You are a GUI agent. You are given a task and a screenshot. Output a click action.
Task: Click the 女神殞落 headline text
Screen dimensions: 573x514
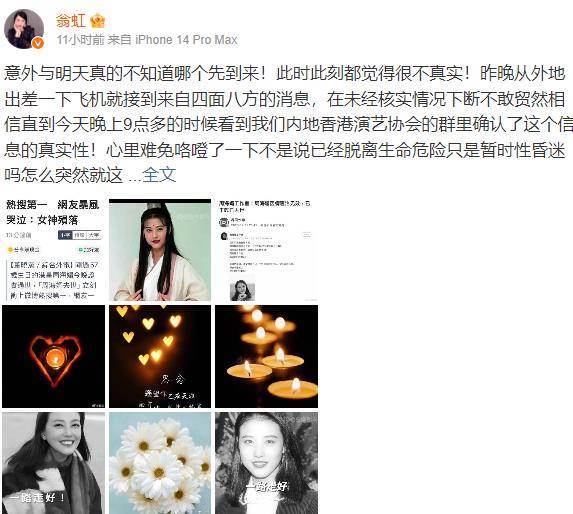[x=58, y=220]
